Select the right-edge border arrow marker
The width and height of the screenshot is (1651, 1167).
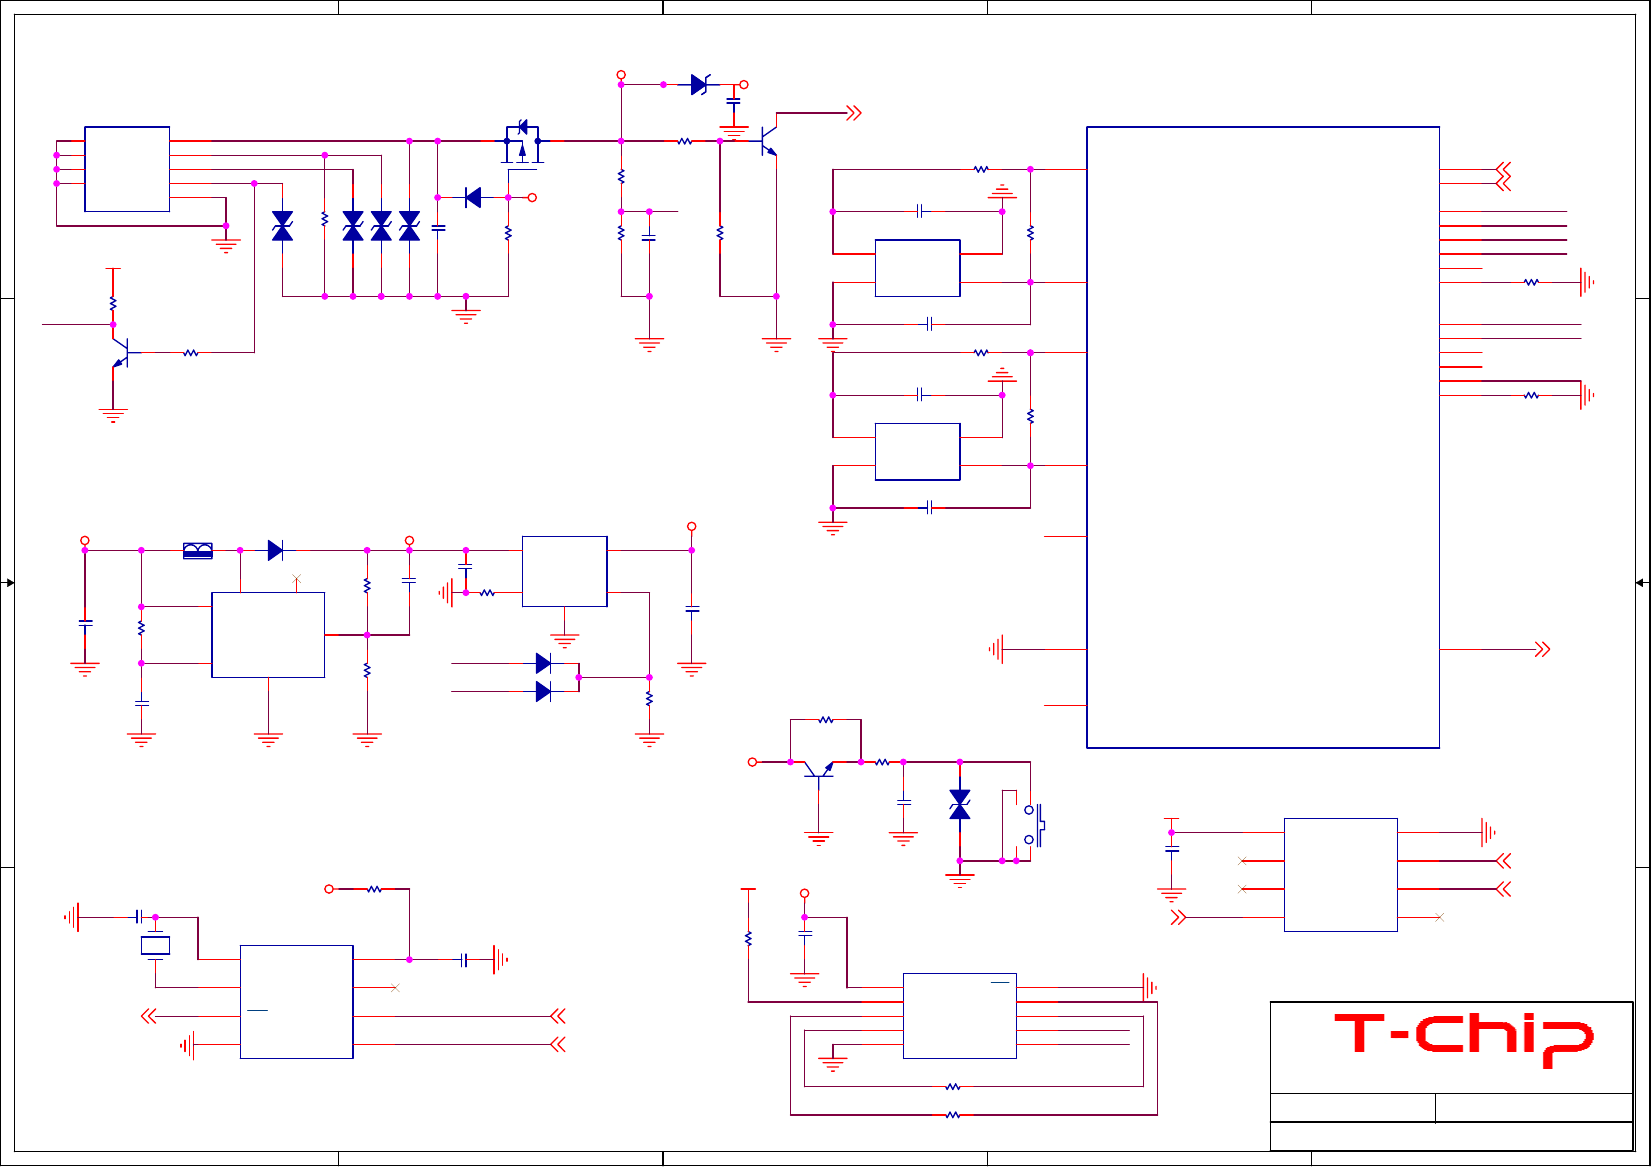pos(1640,583)
